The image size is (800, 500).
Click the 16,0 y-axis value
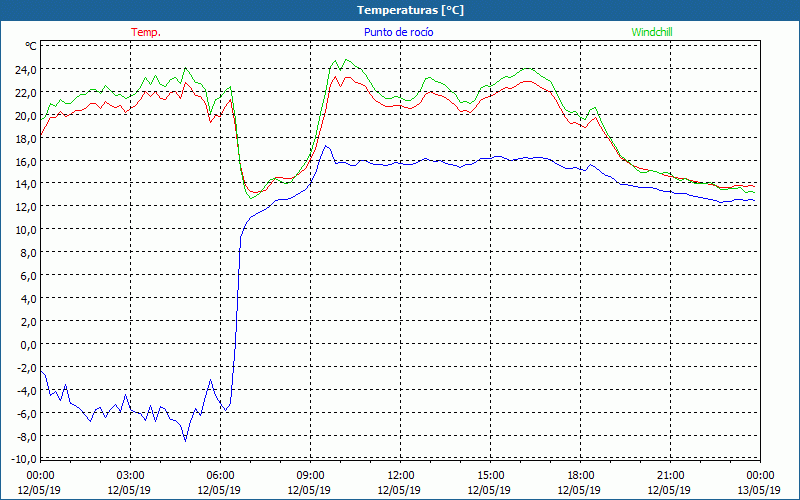(x=26, y=162)
